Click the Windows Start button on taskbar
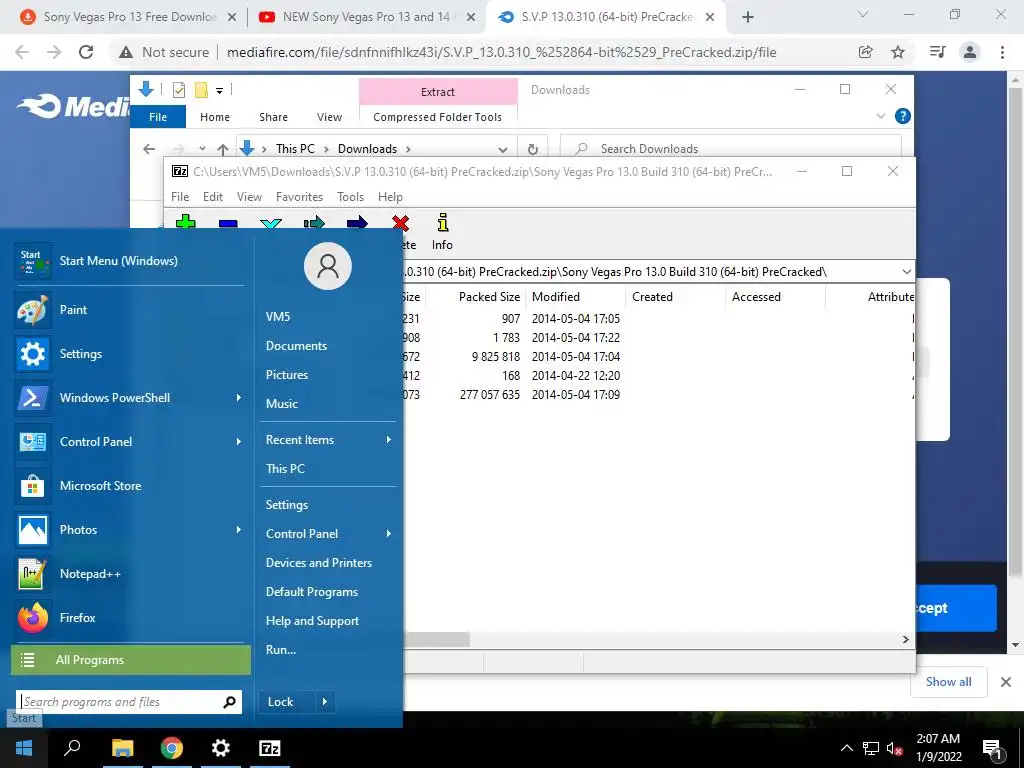This screenshot has width=1024, height=768. [24, 748]
